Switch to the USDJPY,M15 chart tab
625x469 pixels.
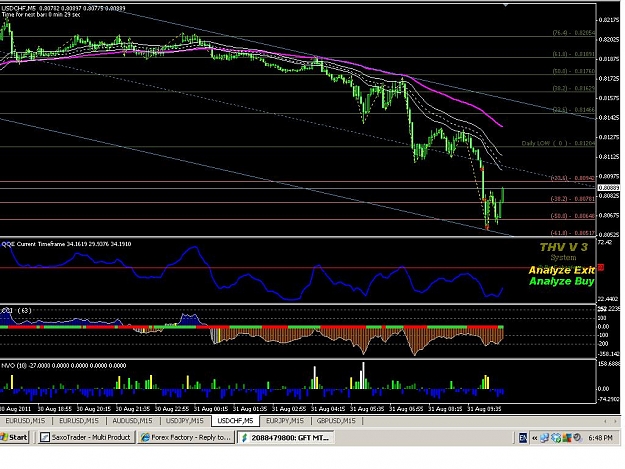(x=185, y=421)
